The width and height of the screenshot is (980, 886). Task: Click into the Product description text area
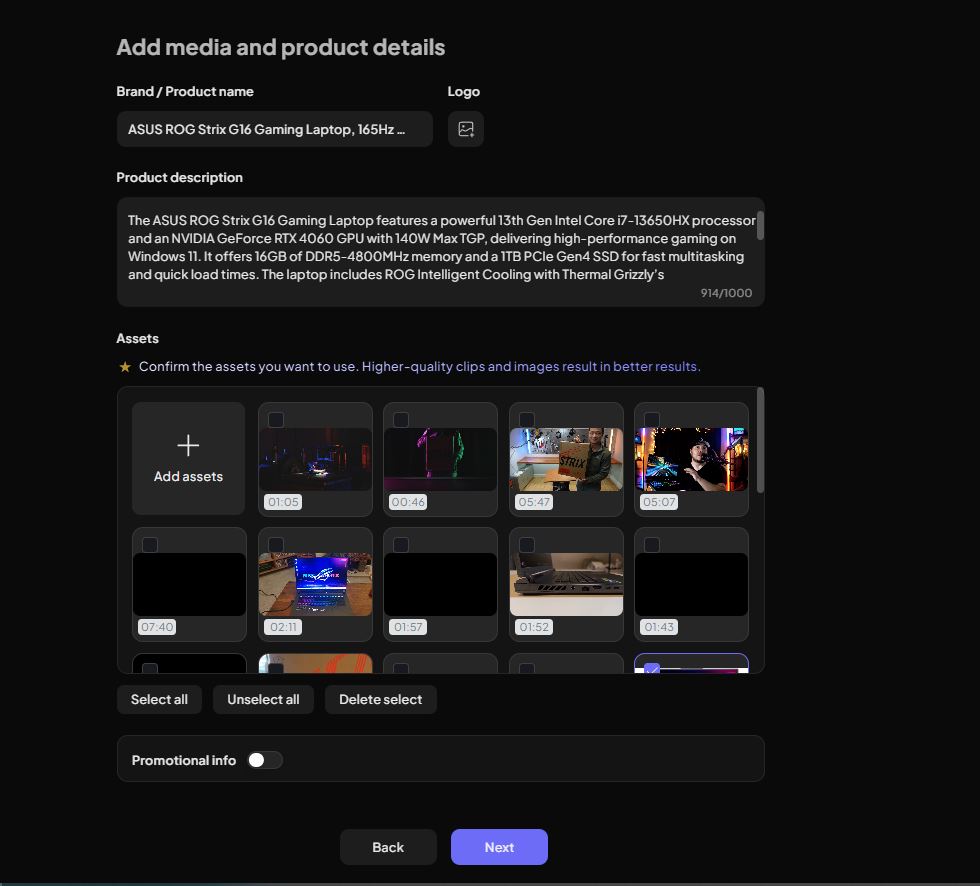(441, 252)
